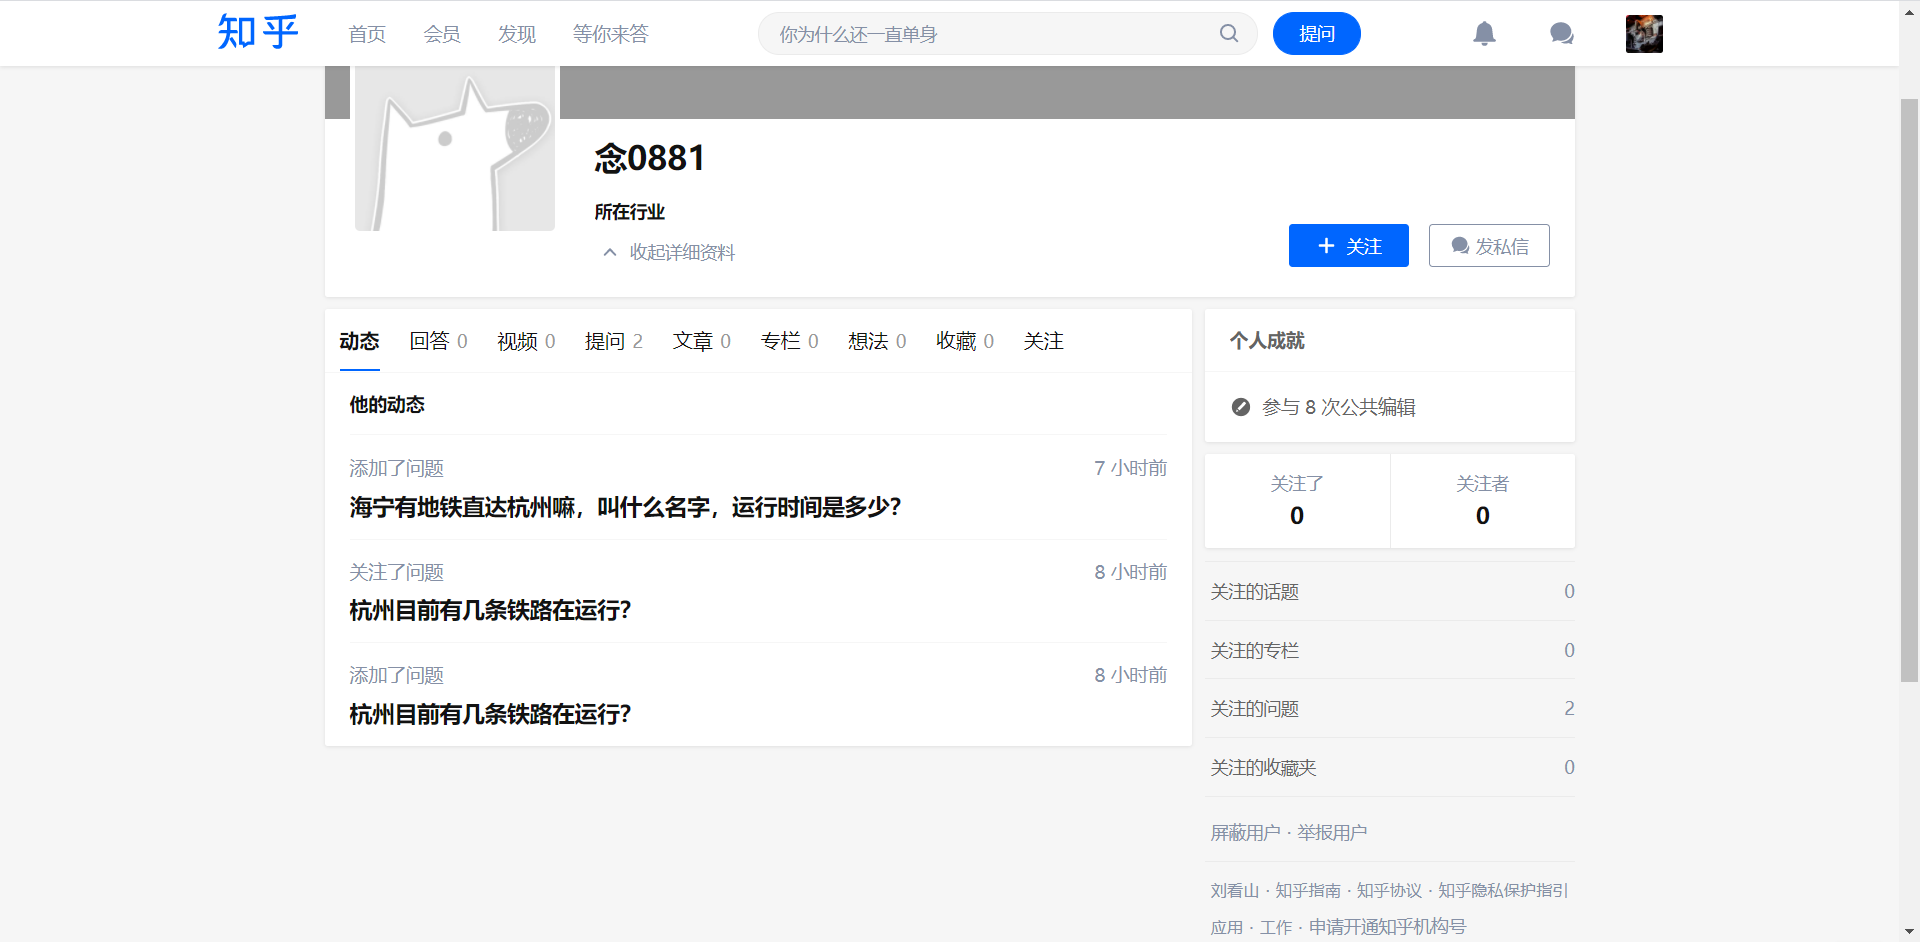
Task: Follow this user with 关注 button
Action: pyautogui.click(x=1348, y=246)
